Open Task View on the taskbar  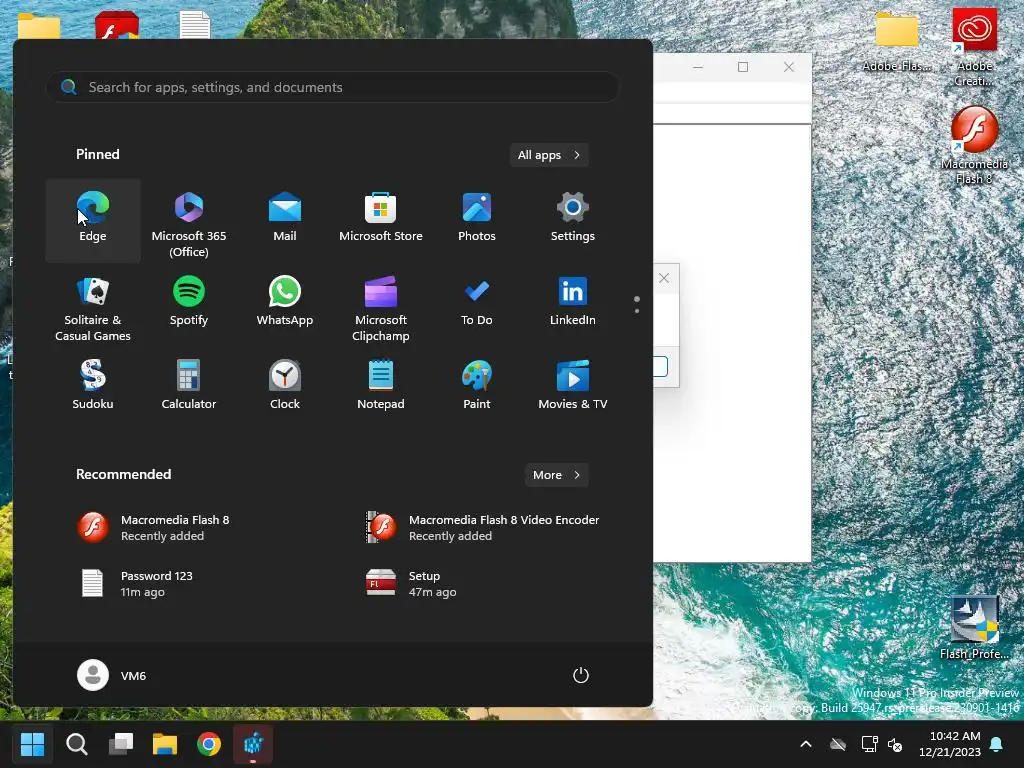(121, 744)
